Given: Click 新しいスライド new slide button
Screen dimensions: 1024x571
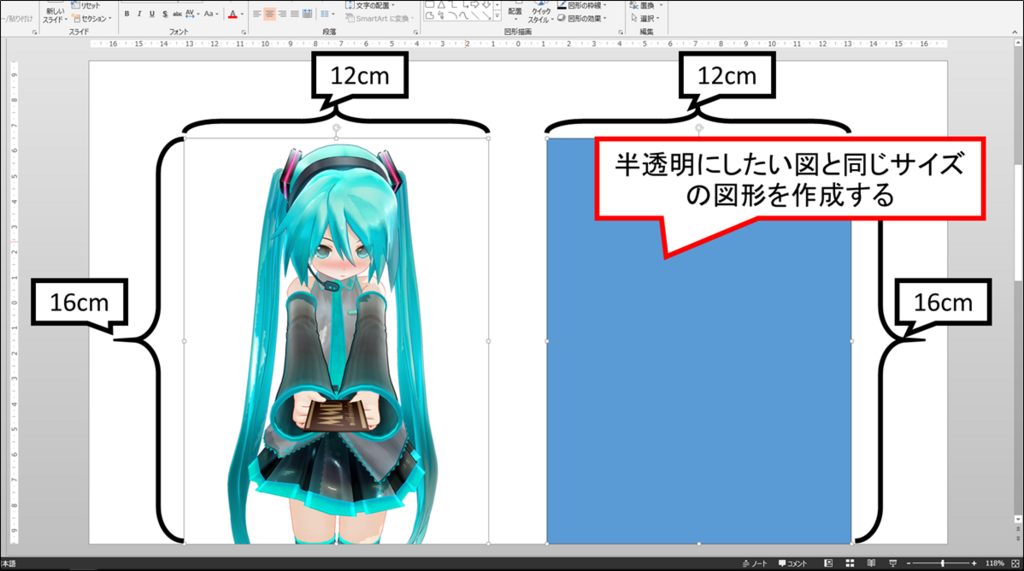Looking at the screenshot, I should (55, 14).
